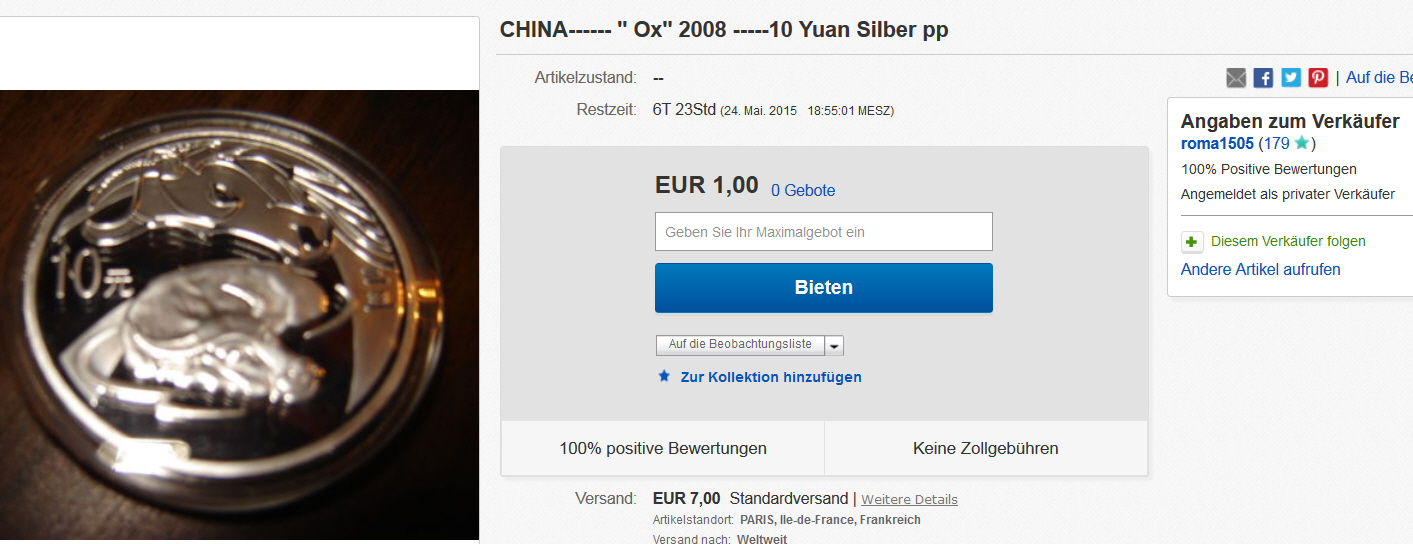Click blue star next to Zur Kollektion hinzufügen
This screenshot has width=1413, height=544.
(664, 376)
